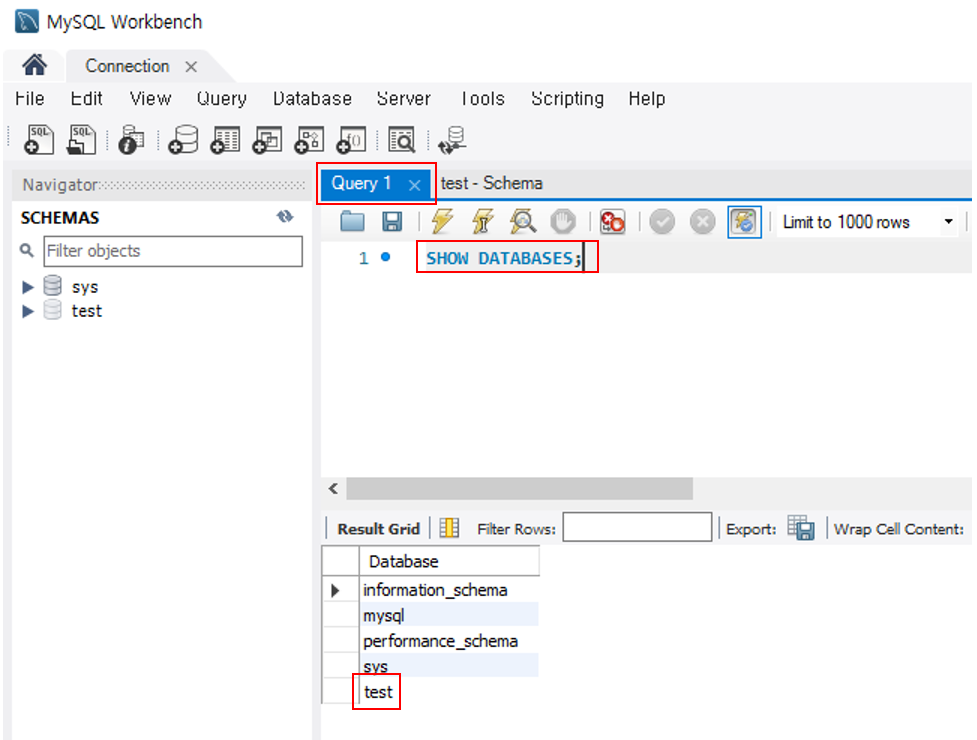Click the Database column header
Viewport: 977px width, 740px height.
[449, 561]
